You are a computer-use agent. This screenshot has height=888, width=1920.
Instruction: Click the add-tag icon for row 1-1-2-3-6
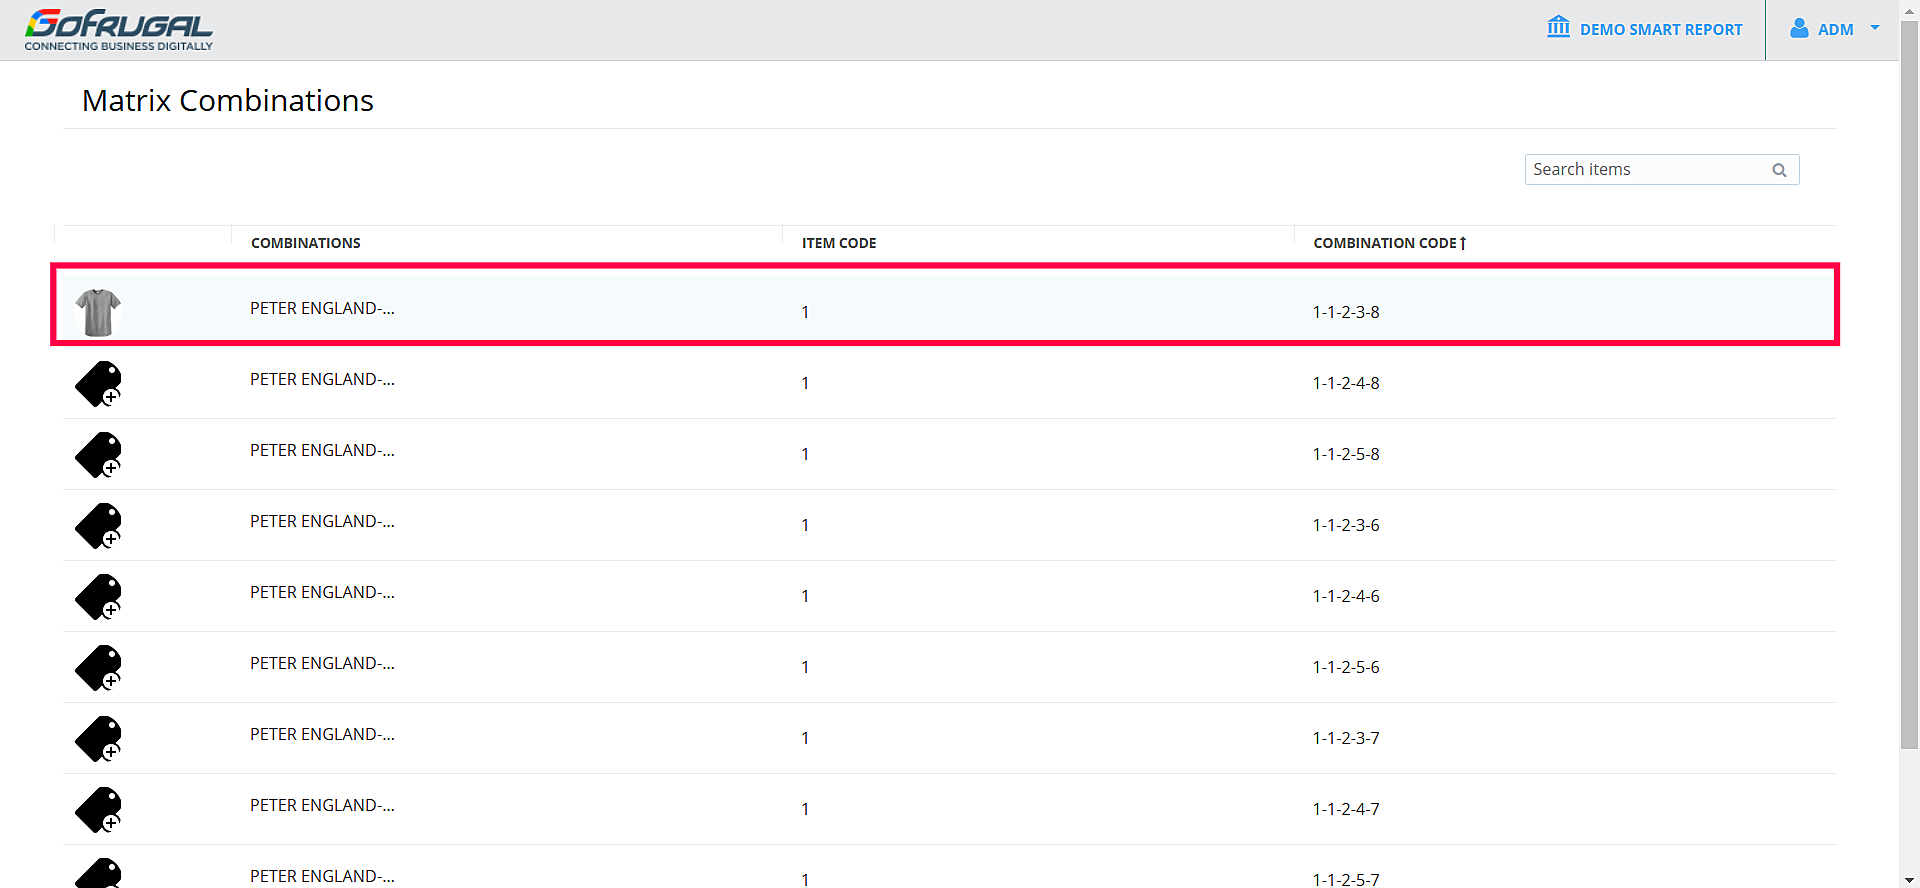point(98,526)
